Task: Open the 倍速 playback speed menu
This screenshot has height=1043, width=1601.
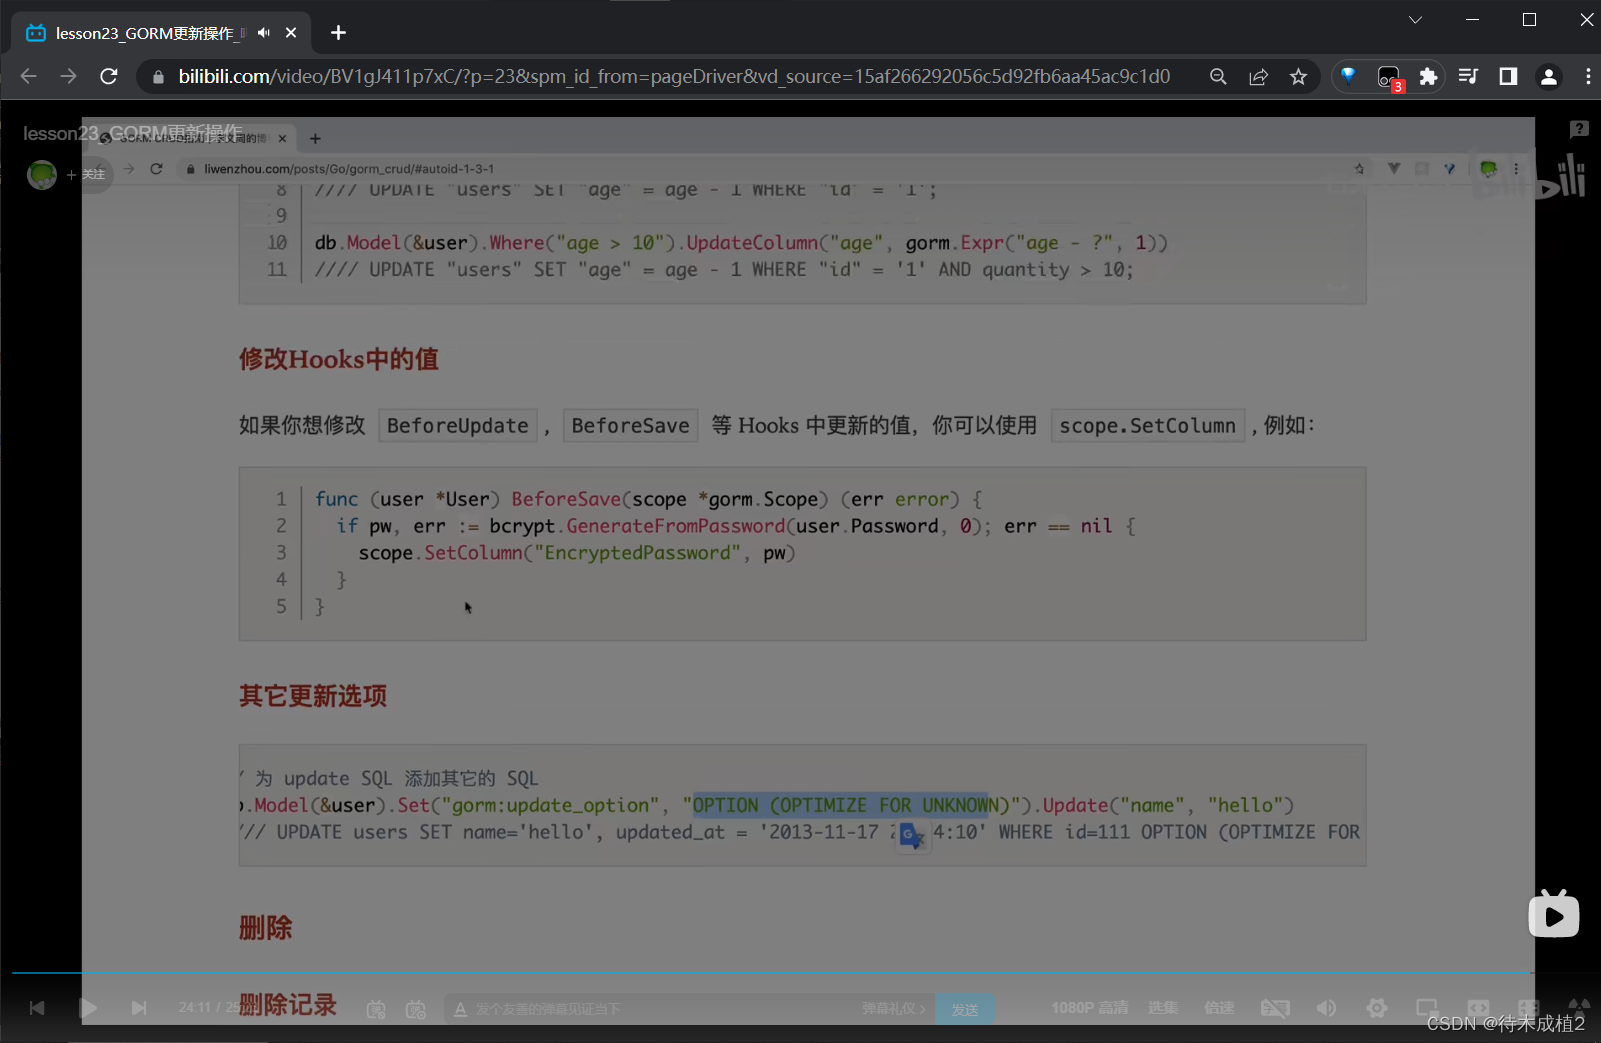Action: point(1219,1008)
